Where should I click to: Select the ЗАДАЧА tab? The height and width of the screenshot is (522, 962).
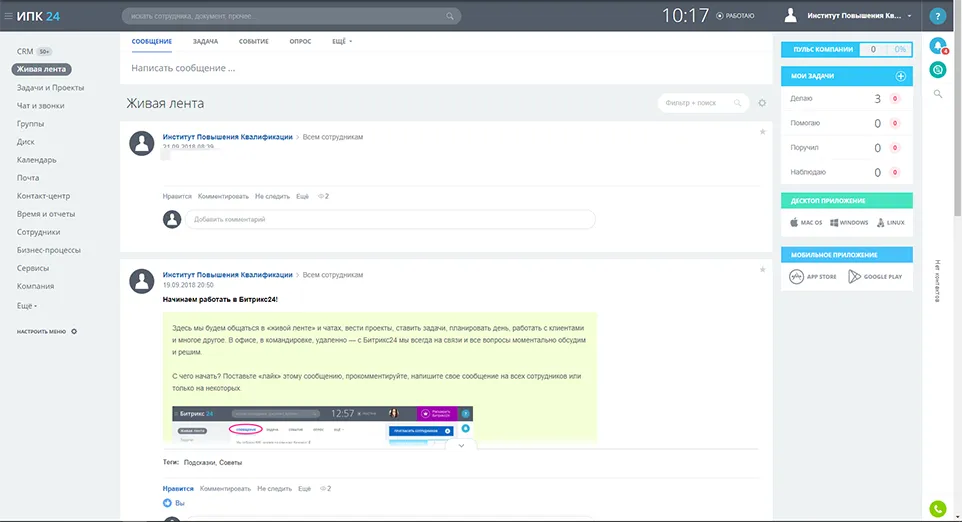(x=206, y=41)
